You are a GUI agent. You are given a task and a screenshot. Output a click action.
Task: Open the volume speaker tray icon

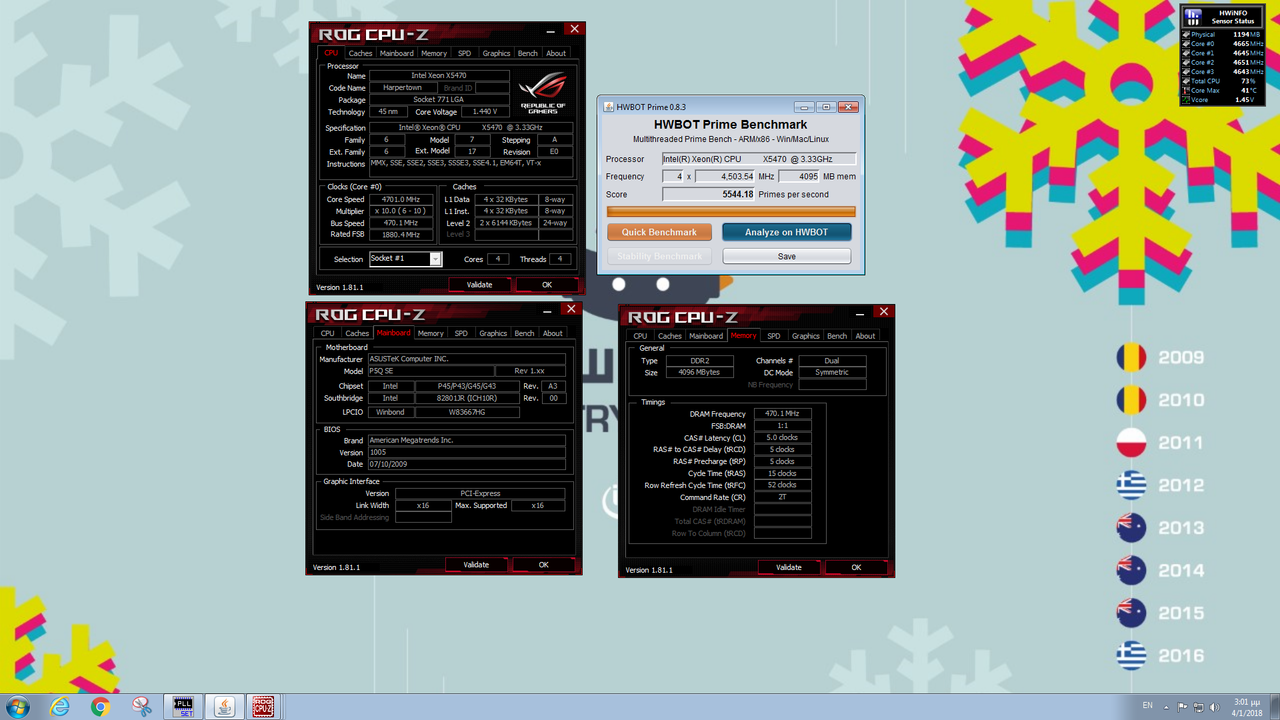1214,706
